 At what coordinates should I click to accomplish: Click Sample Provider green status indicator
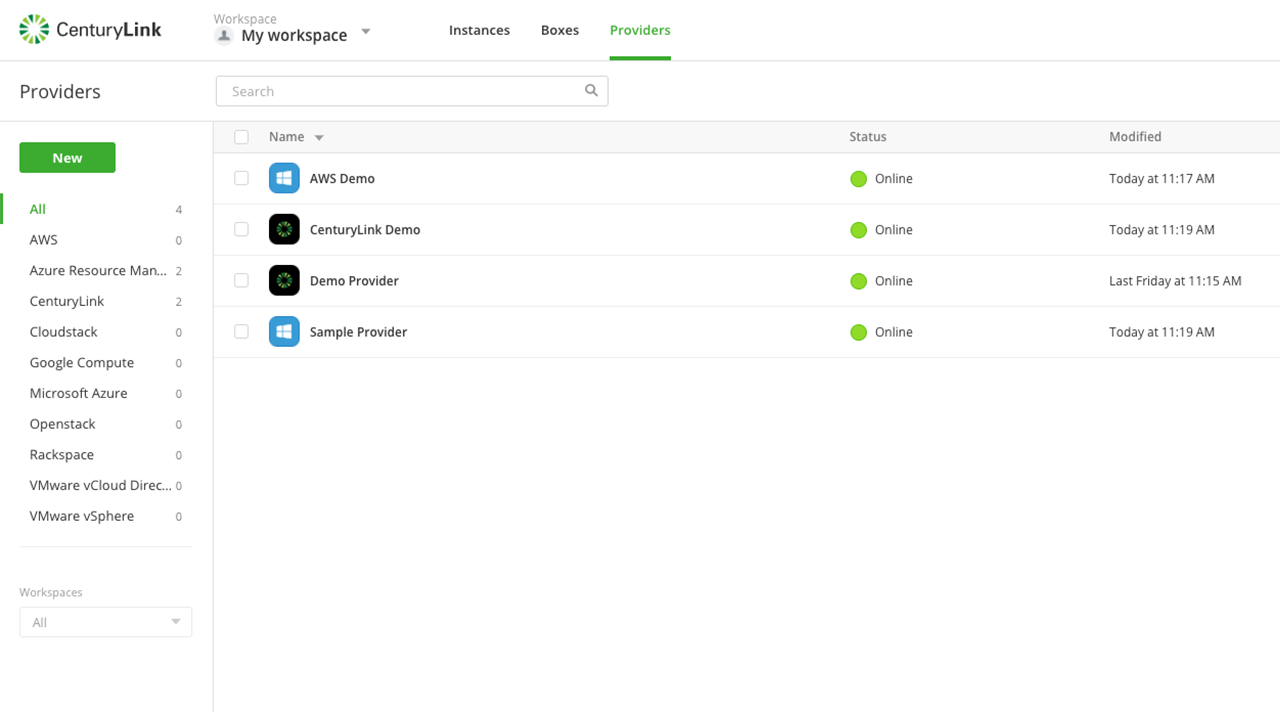pos(858,332)
